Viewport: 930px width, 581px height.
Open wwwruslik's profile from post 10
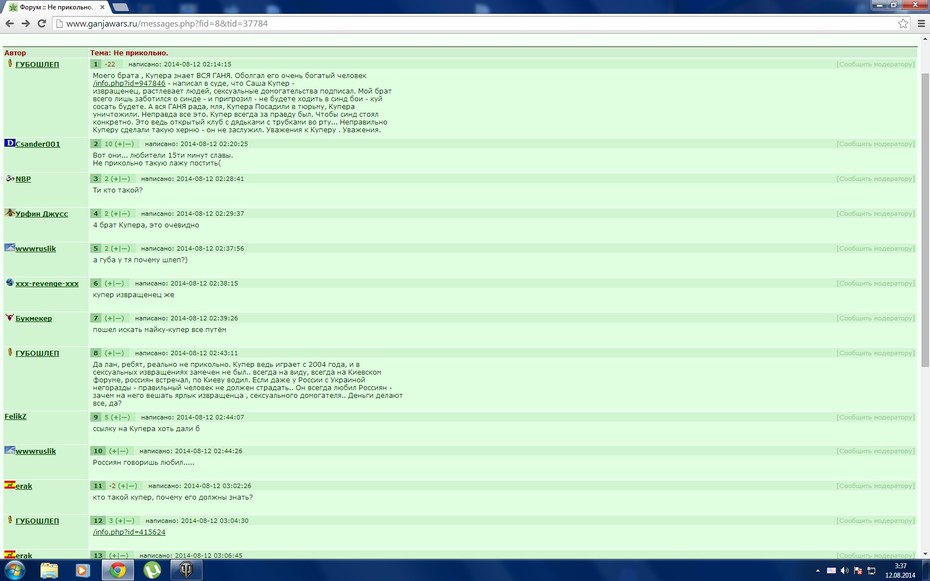36,451
